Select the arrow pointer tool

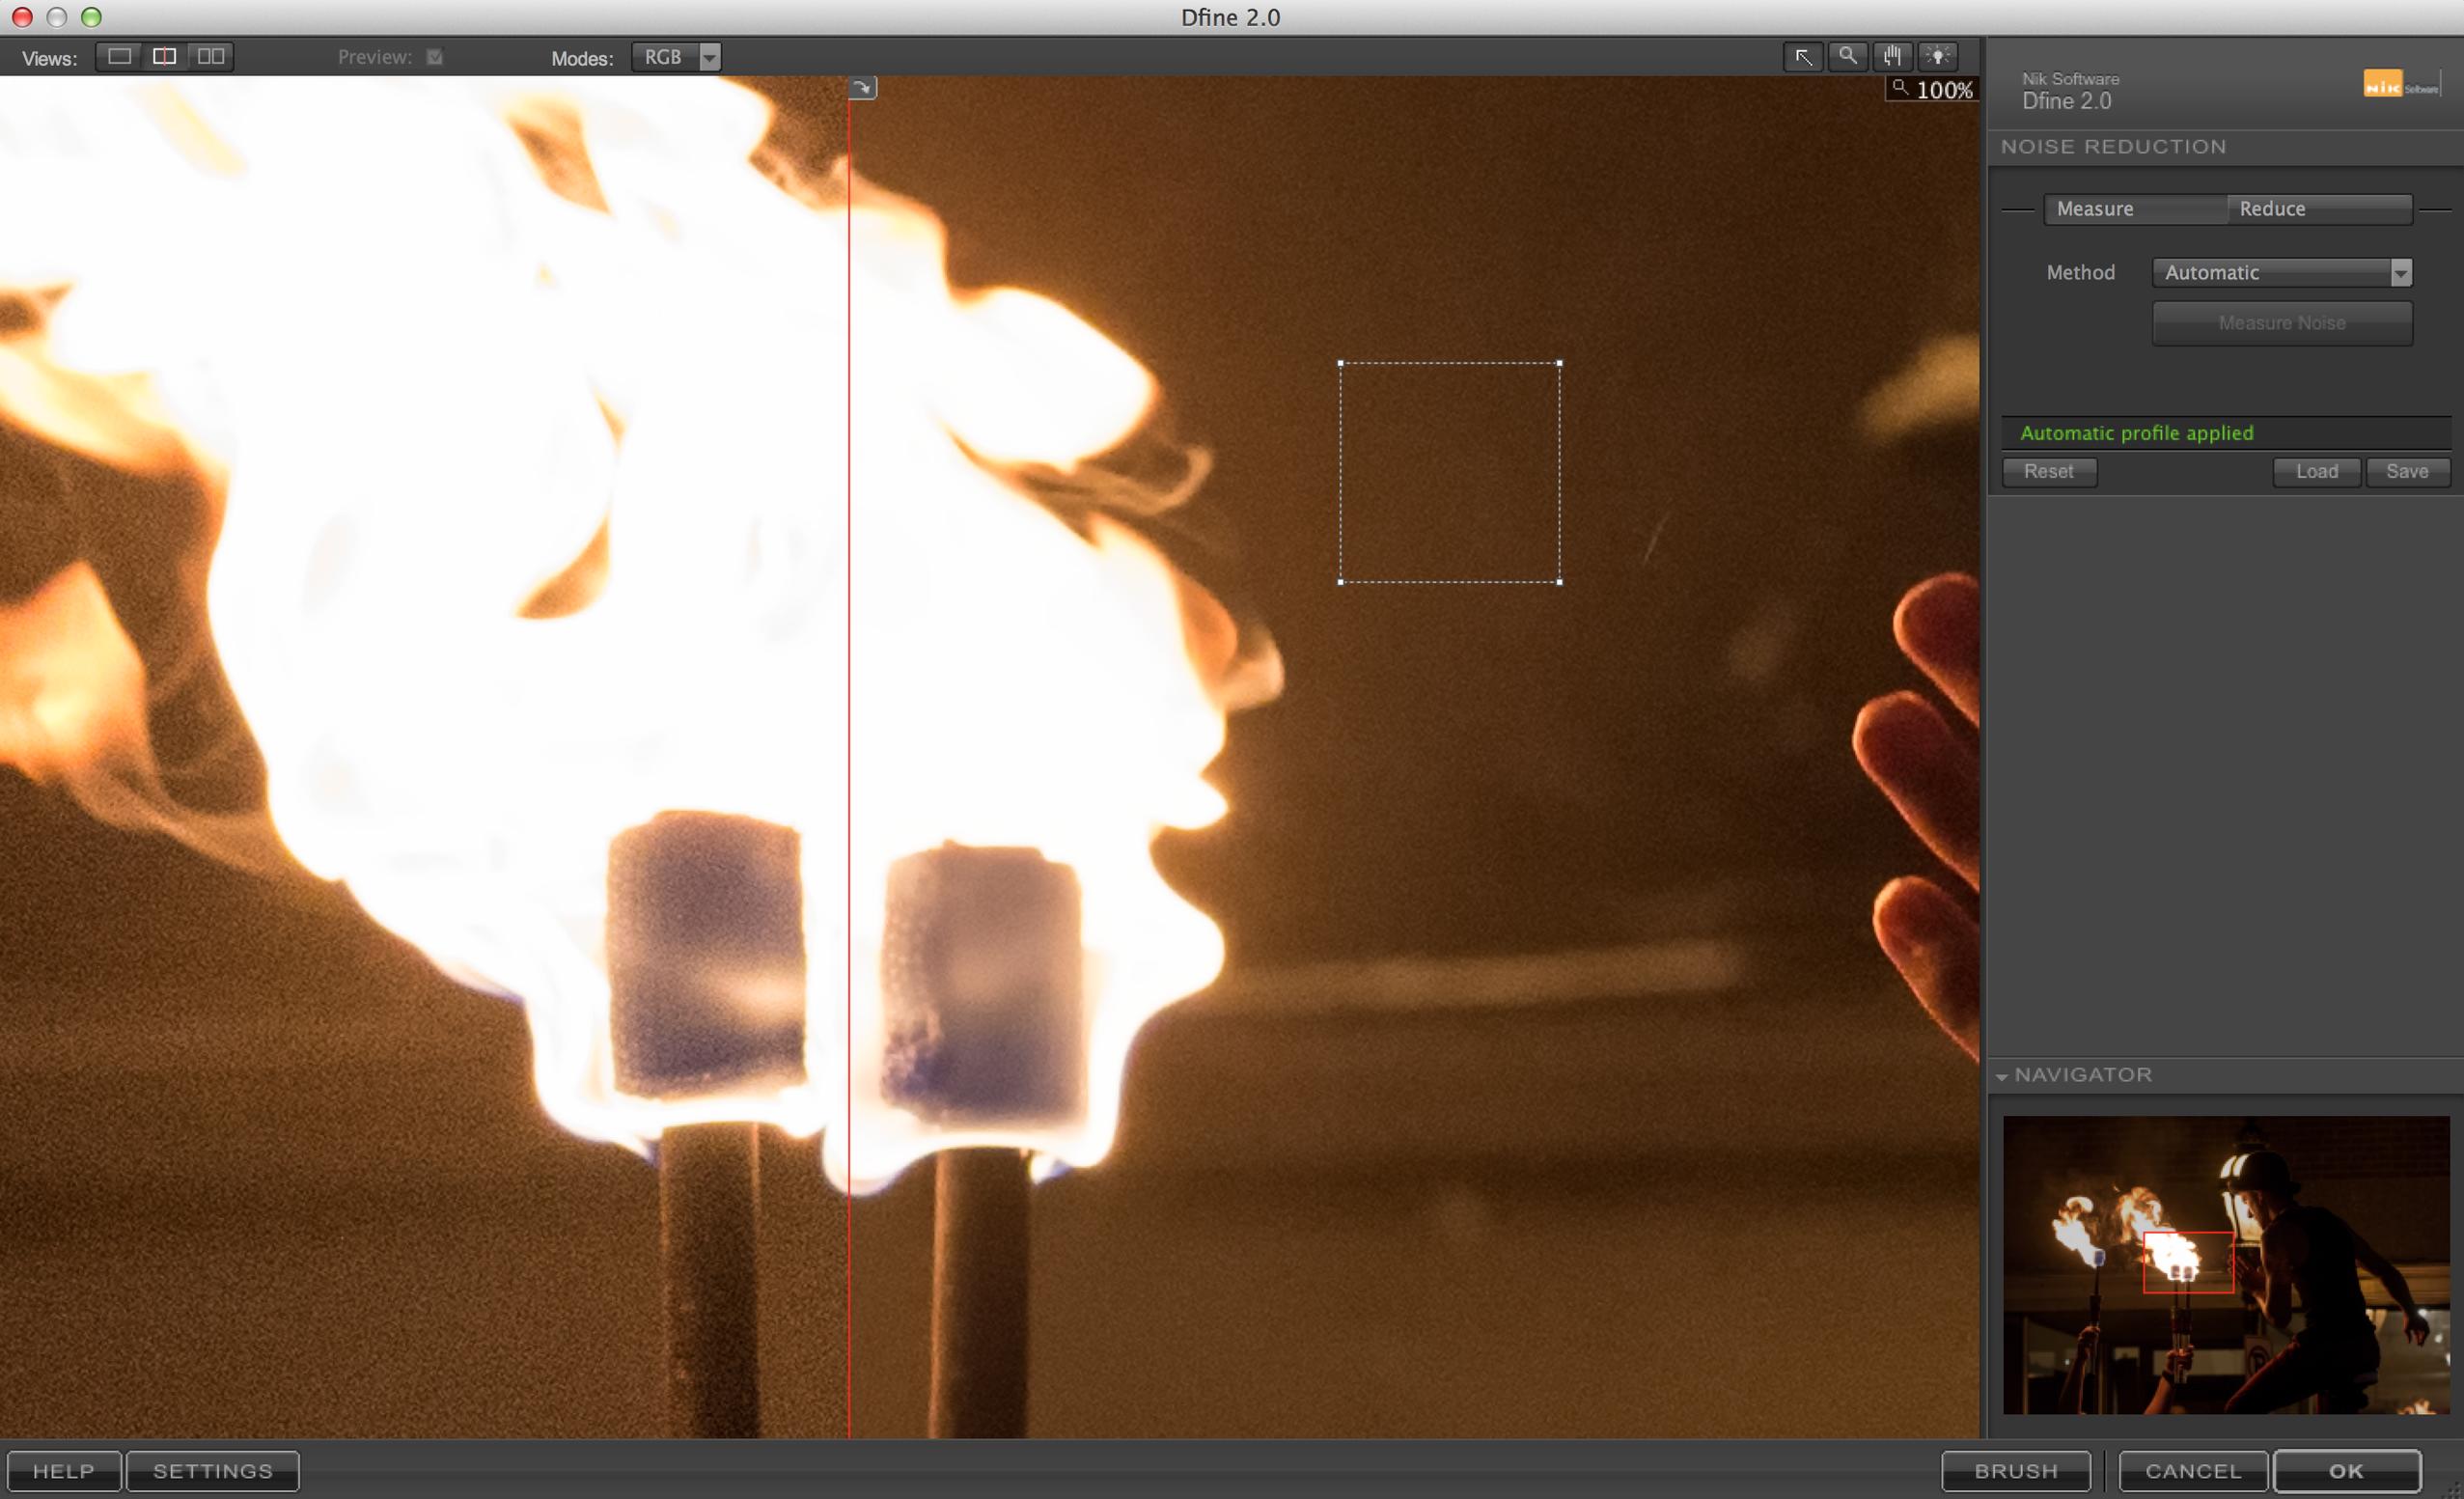(1803, 57)
